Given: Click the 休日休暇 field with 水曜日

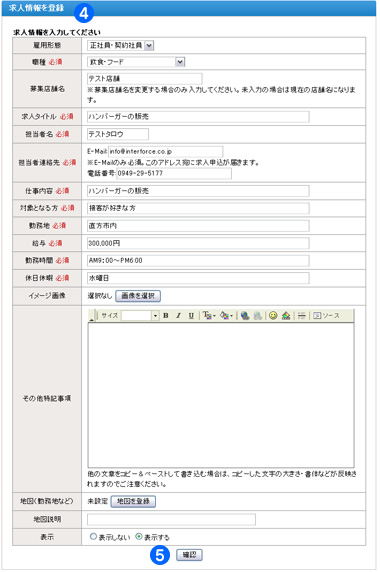Looking at the screenshot, I should click(198, 278).
